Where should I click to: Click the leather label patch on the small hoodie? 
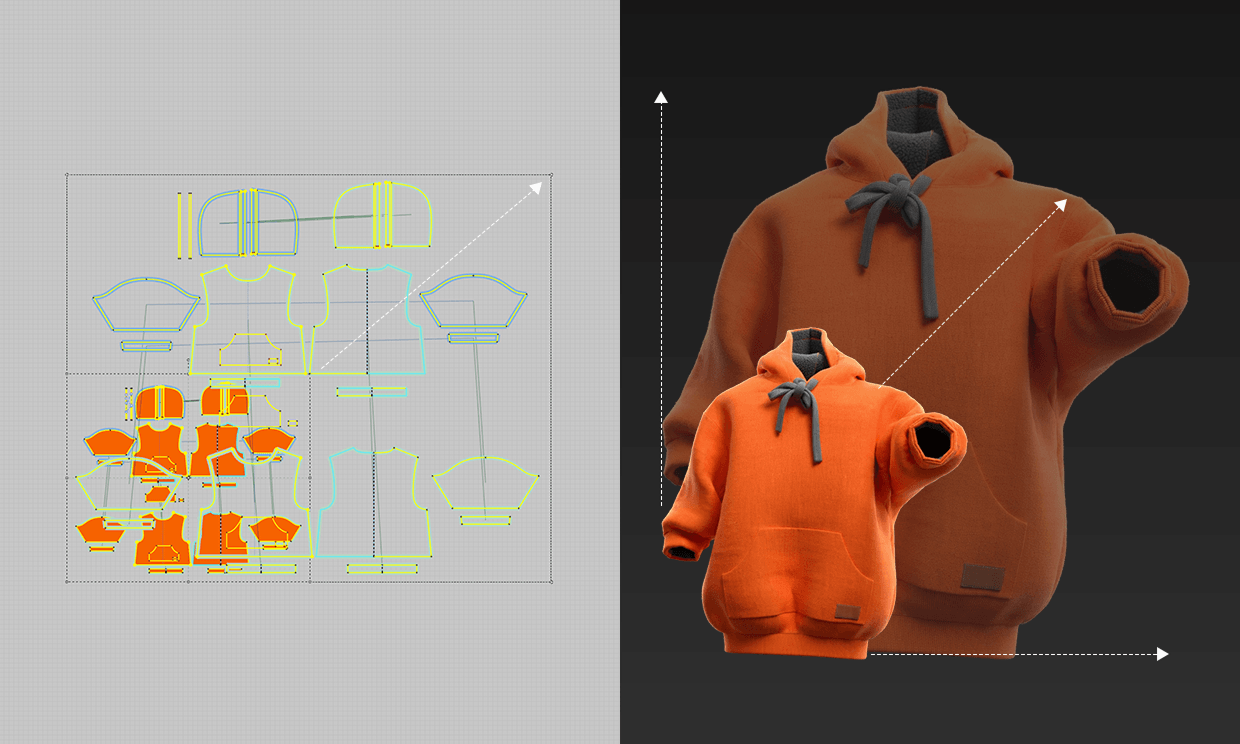click(x=848, y=614)
